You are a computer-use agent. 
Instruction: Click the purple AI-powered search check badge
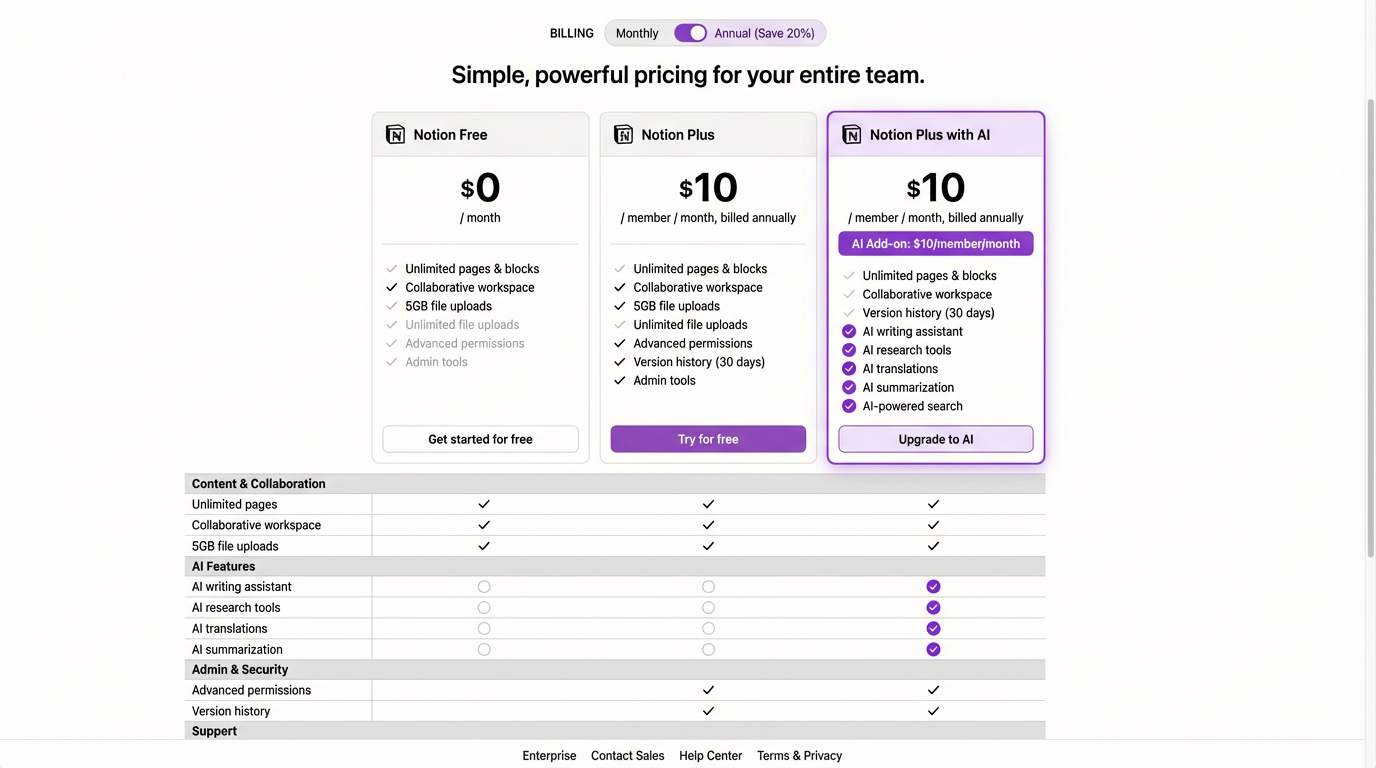tap(848, 405)
